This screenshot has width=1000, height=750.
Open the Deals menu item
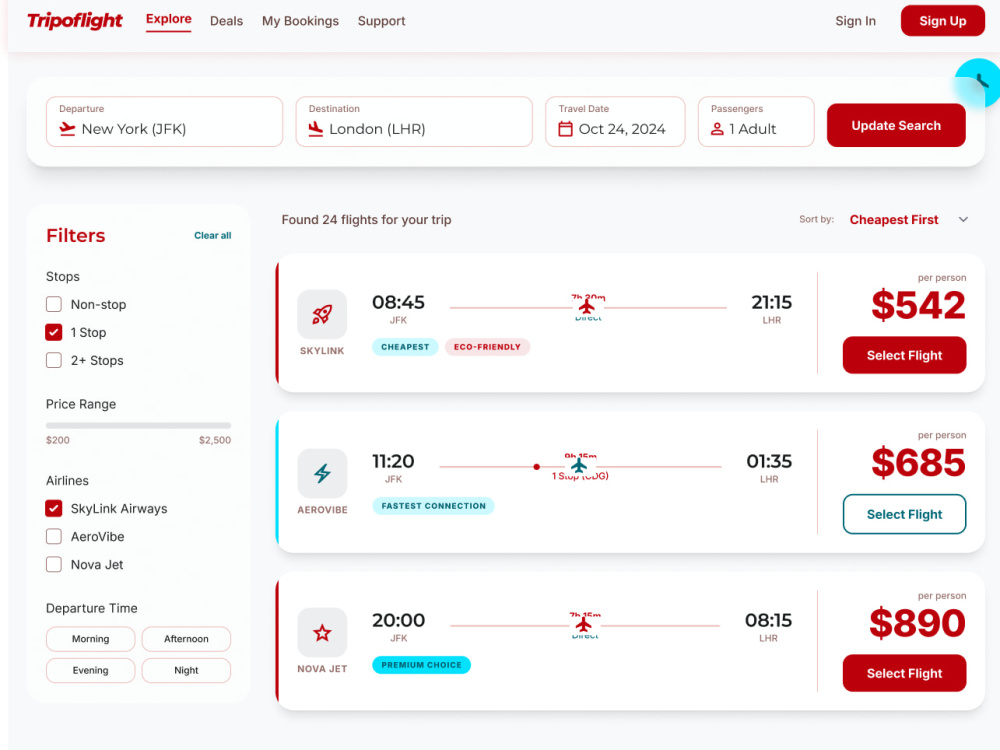click(x=226, y=21)
